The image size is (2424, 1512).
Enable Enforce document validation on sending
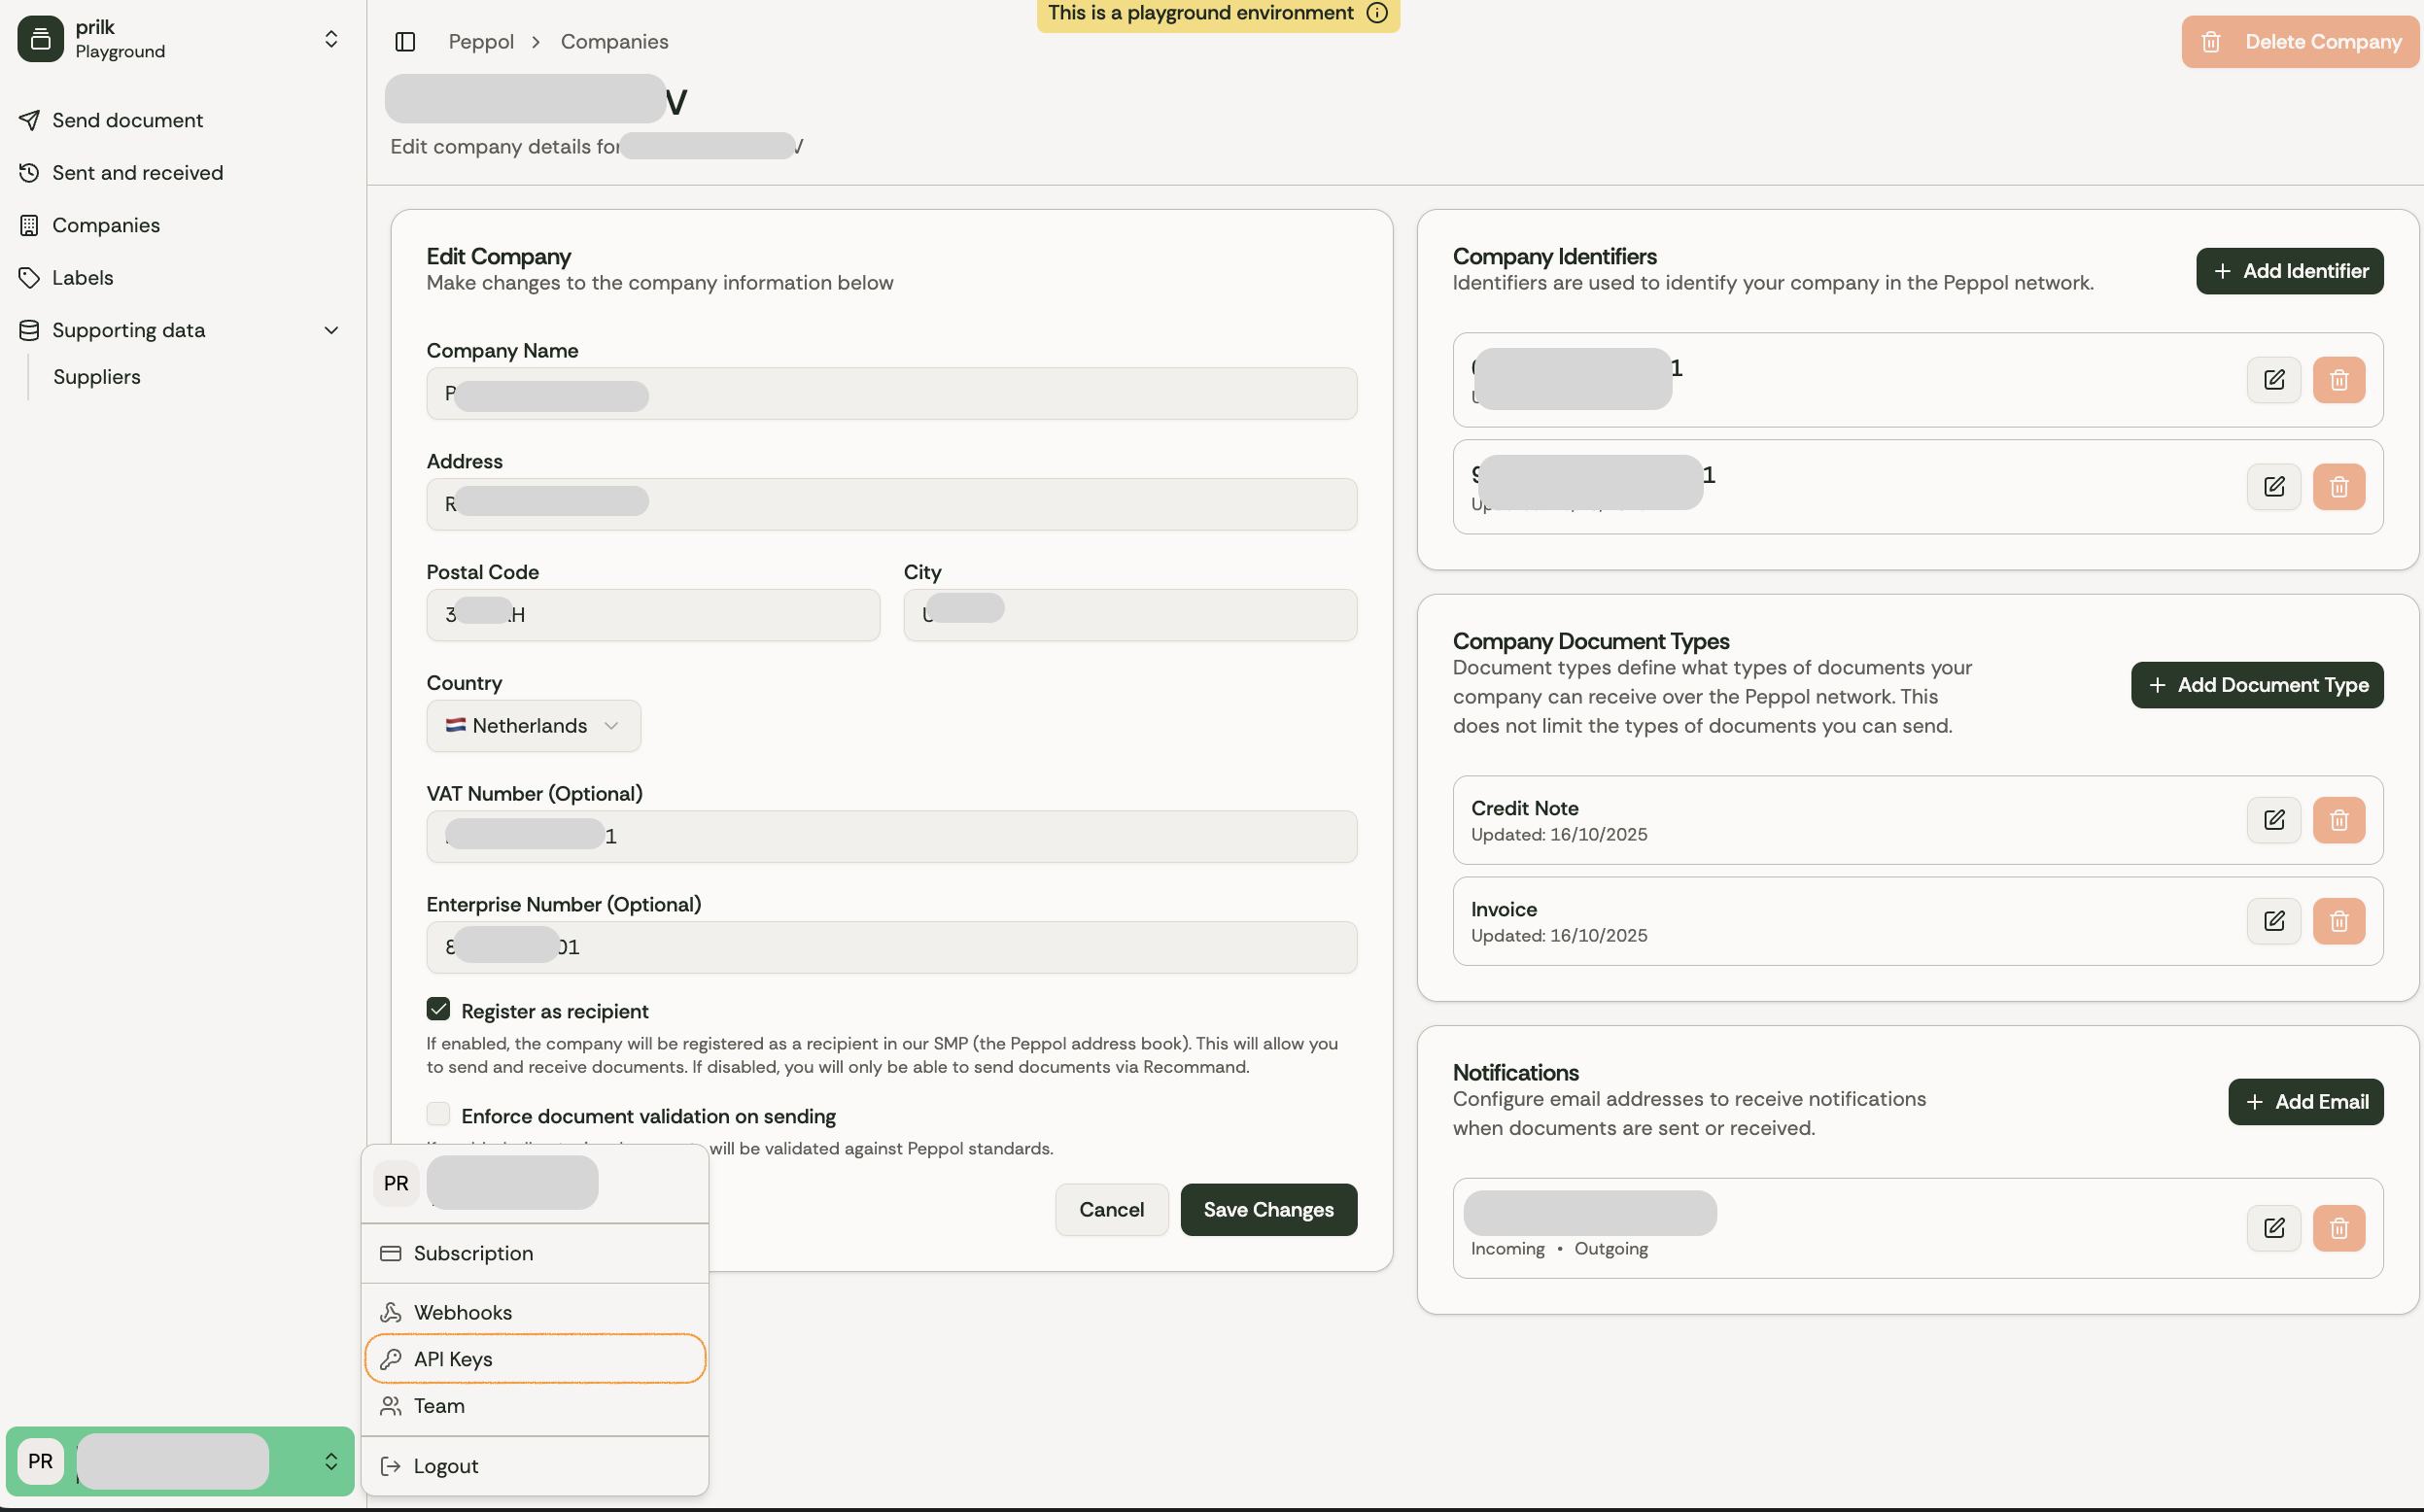tap(438, 1114)
